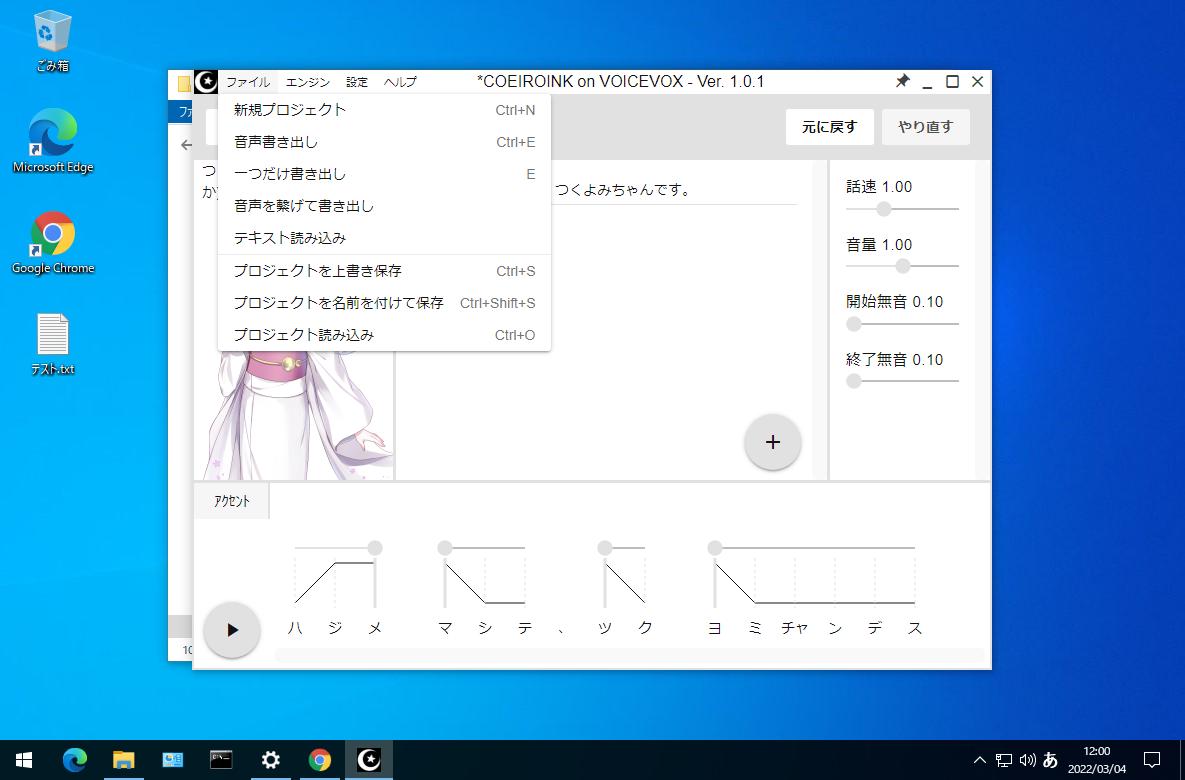Show hidden system tray icons
Image resolution: width=1185 pixels, height=780 pixels.
pos(979,760)
